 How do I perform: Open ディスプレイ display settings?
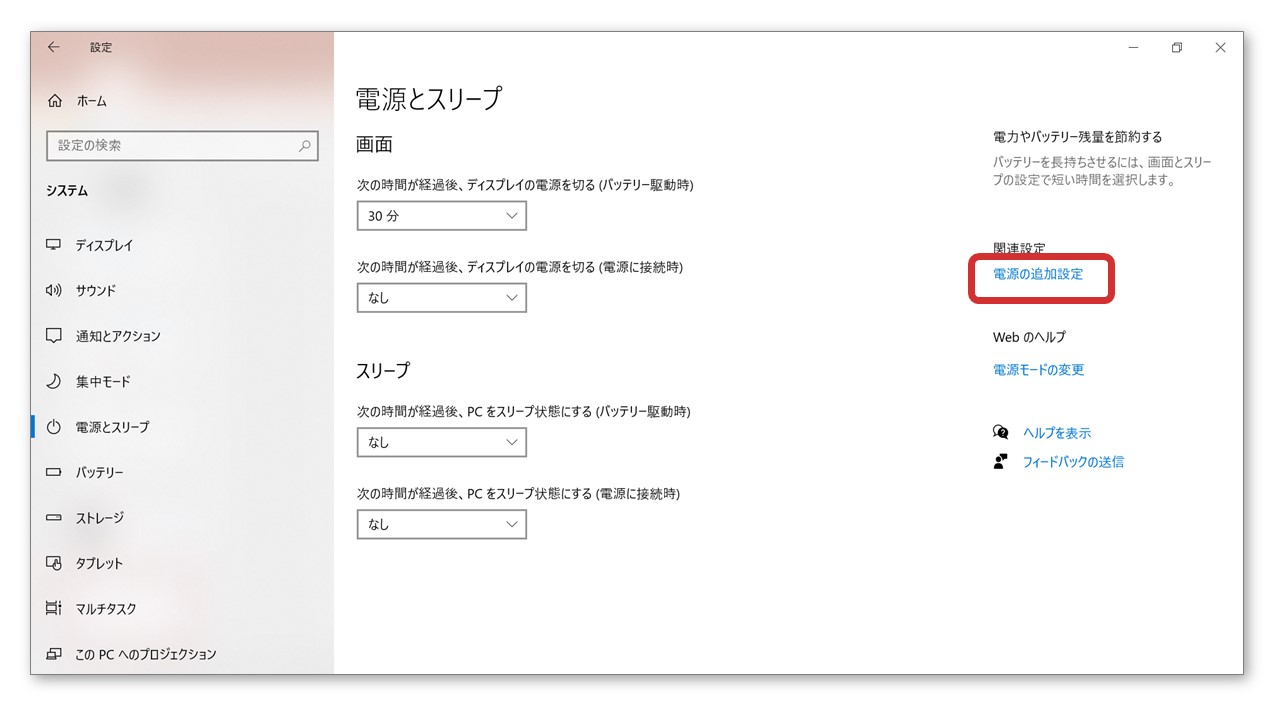pyautogui.click(x=104, y=245)
